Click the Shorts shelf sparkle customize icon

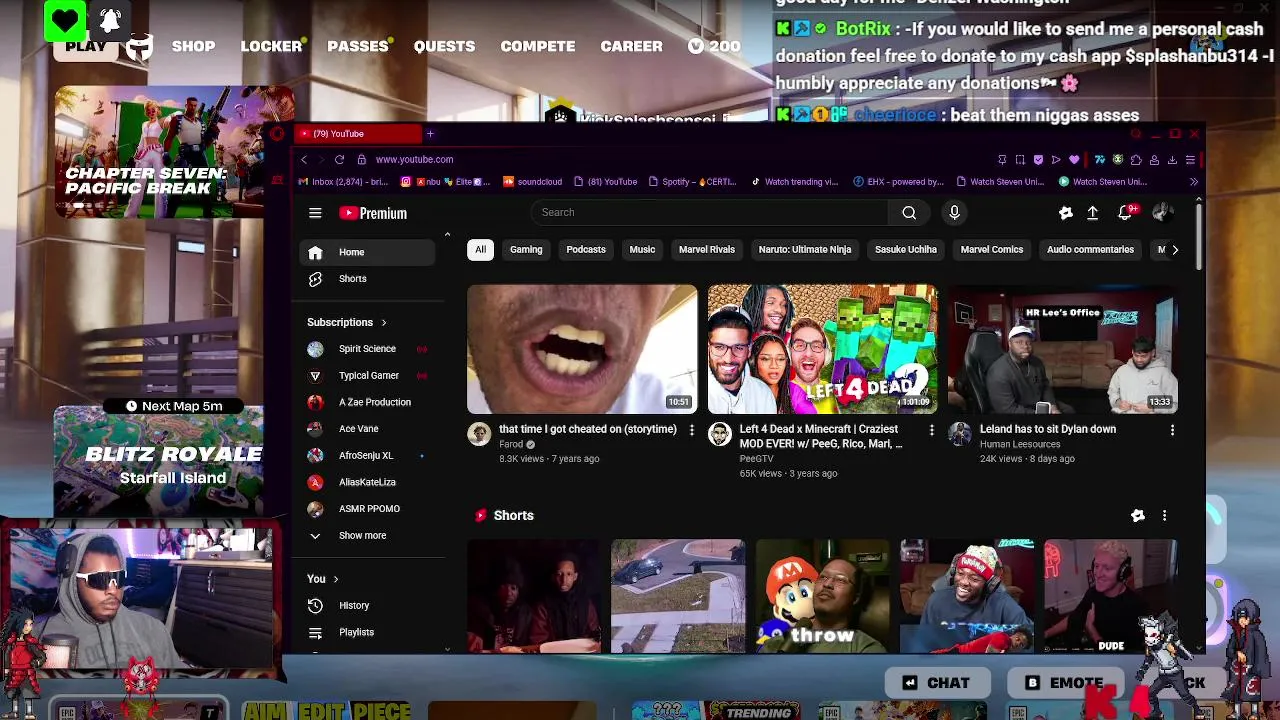[1138, 515]
